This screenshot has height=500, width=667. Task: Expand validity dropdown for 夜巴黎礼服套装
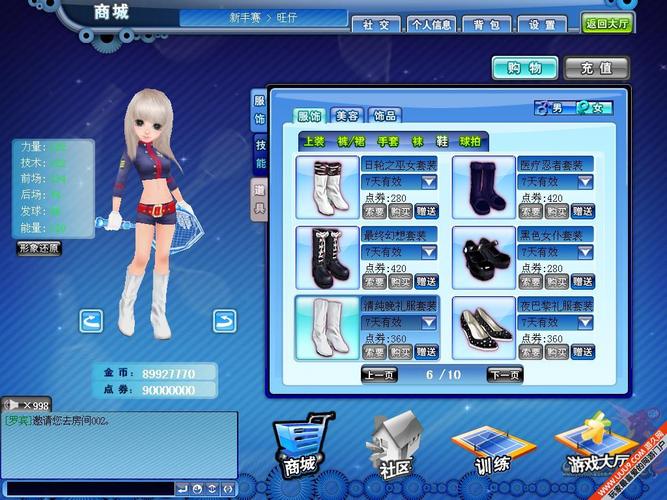584,323
